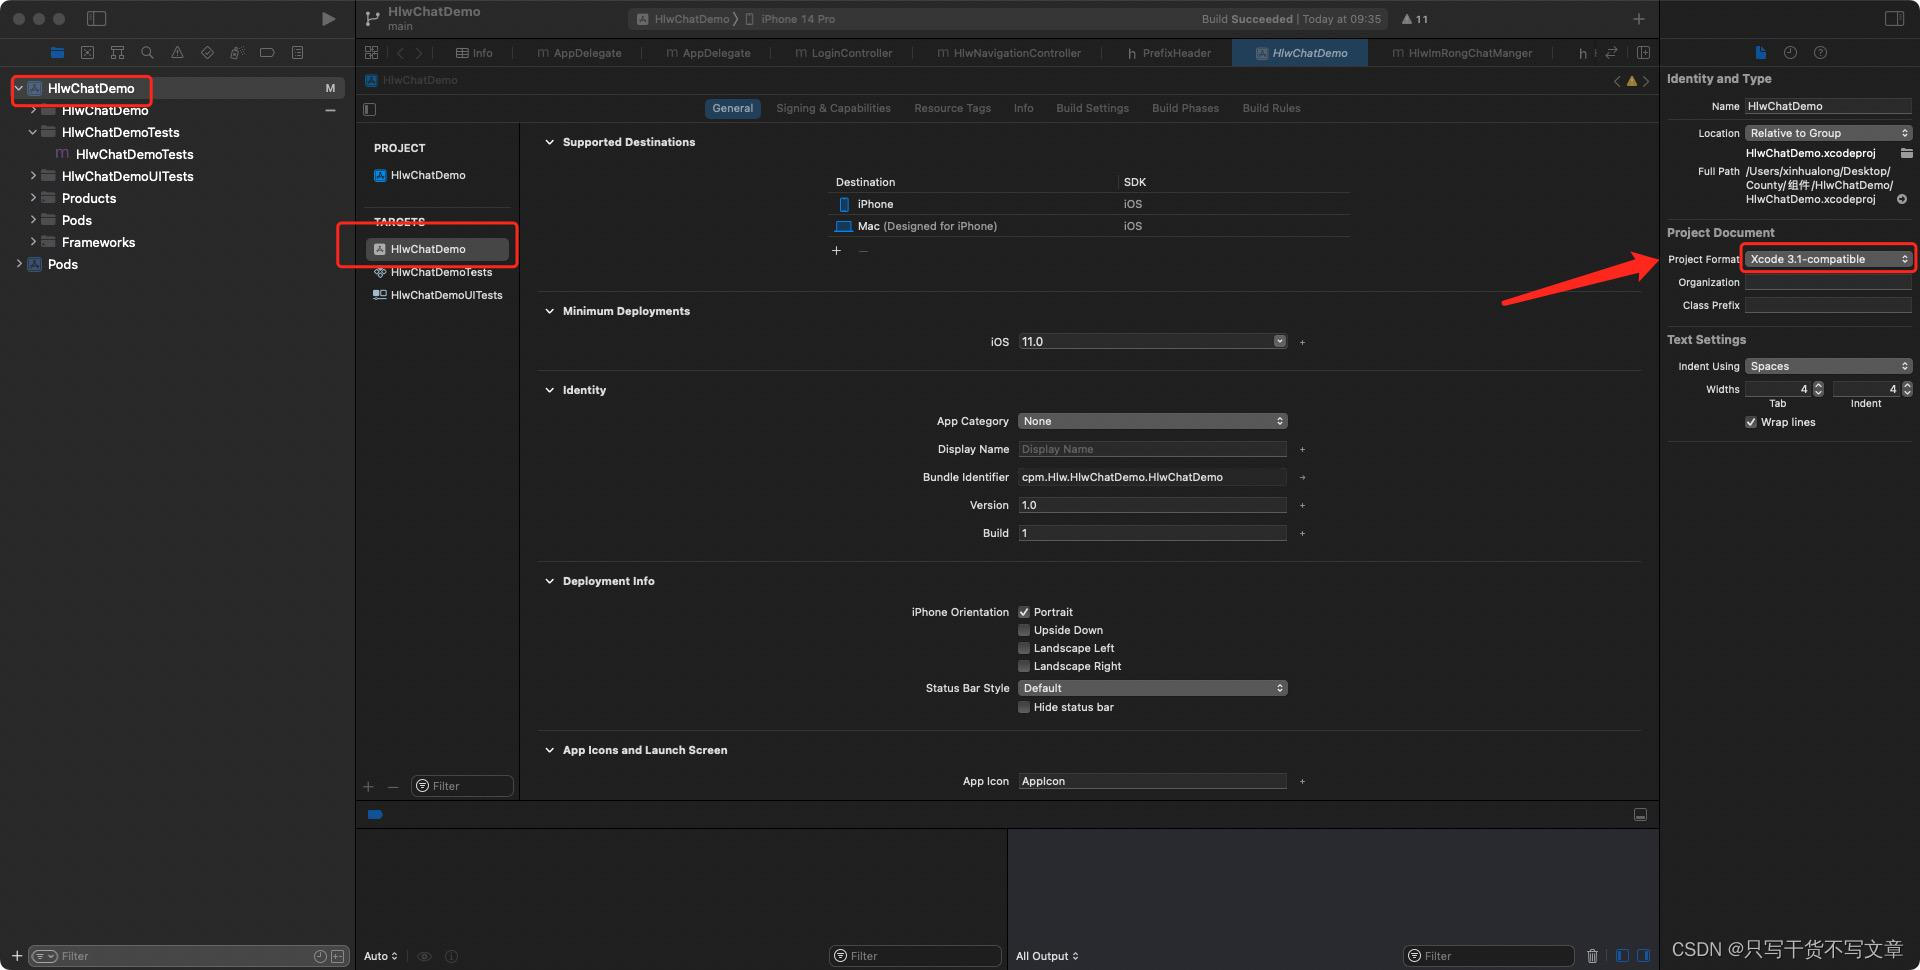Open App Category None dropdown

pos(1153,421)
